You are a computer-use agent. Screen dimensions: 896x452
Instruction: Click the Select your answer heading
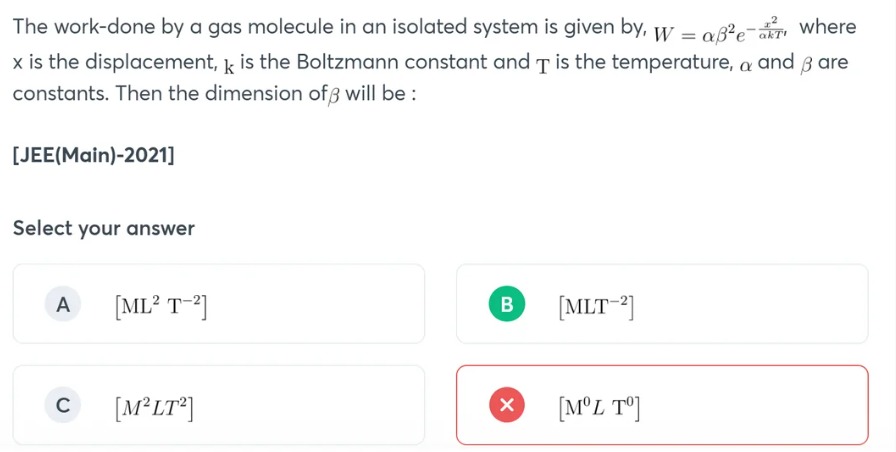(x=104, y=228)
